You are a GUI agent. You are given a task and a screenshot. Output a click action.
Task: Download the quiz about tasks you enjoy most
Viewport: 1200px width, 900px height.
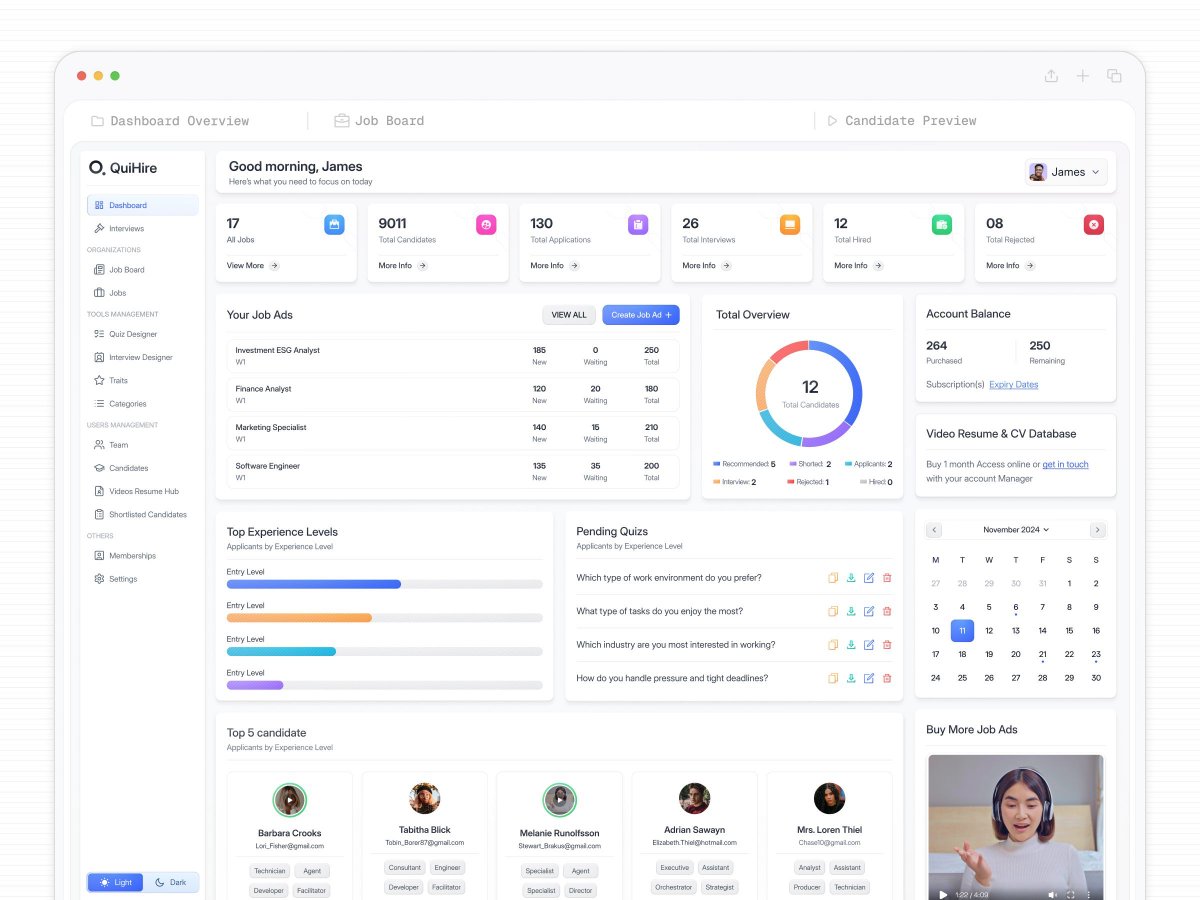click(851, 611)
